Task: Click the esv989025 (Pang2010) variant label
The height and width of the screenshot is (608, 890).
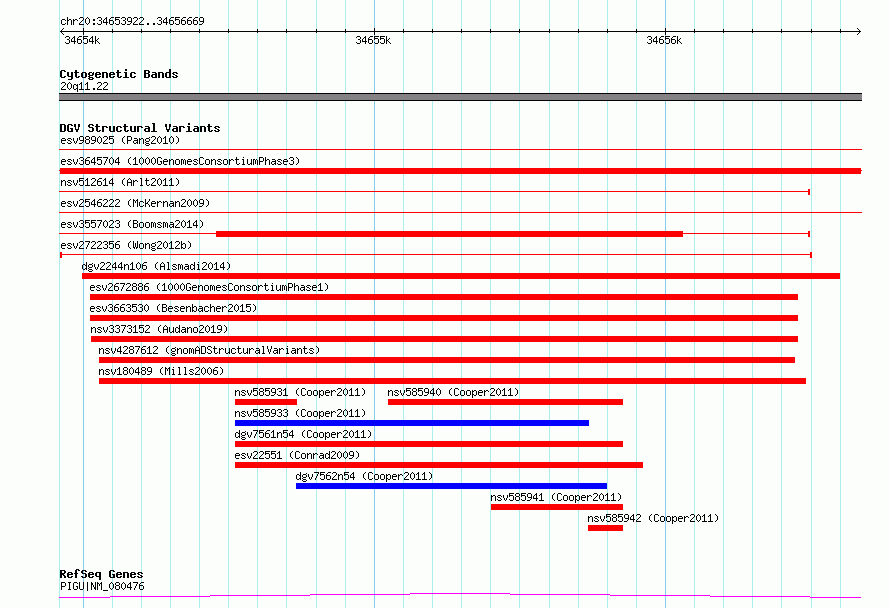Action: point(120,140)
